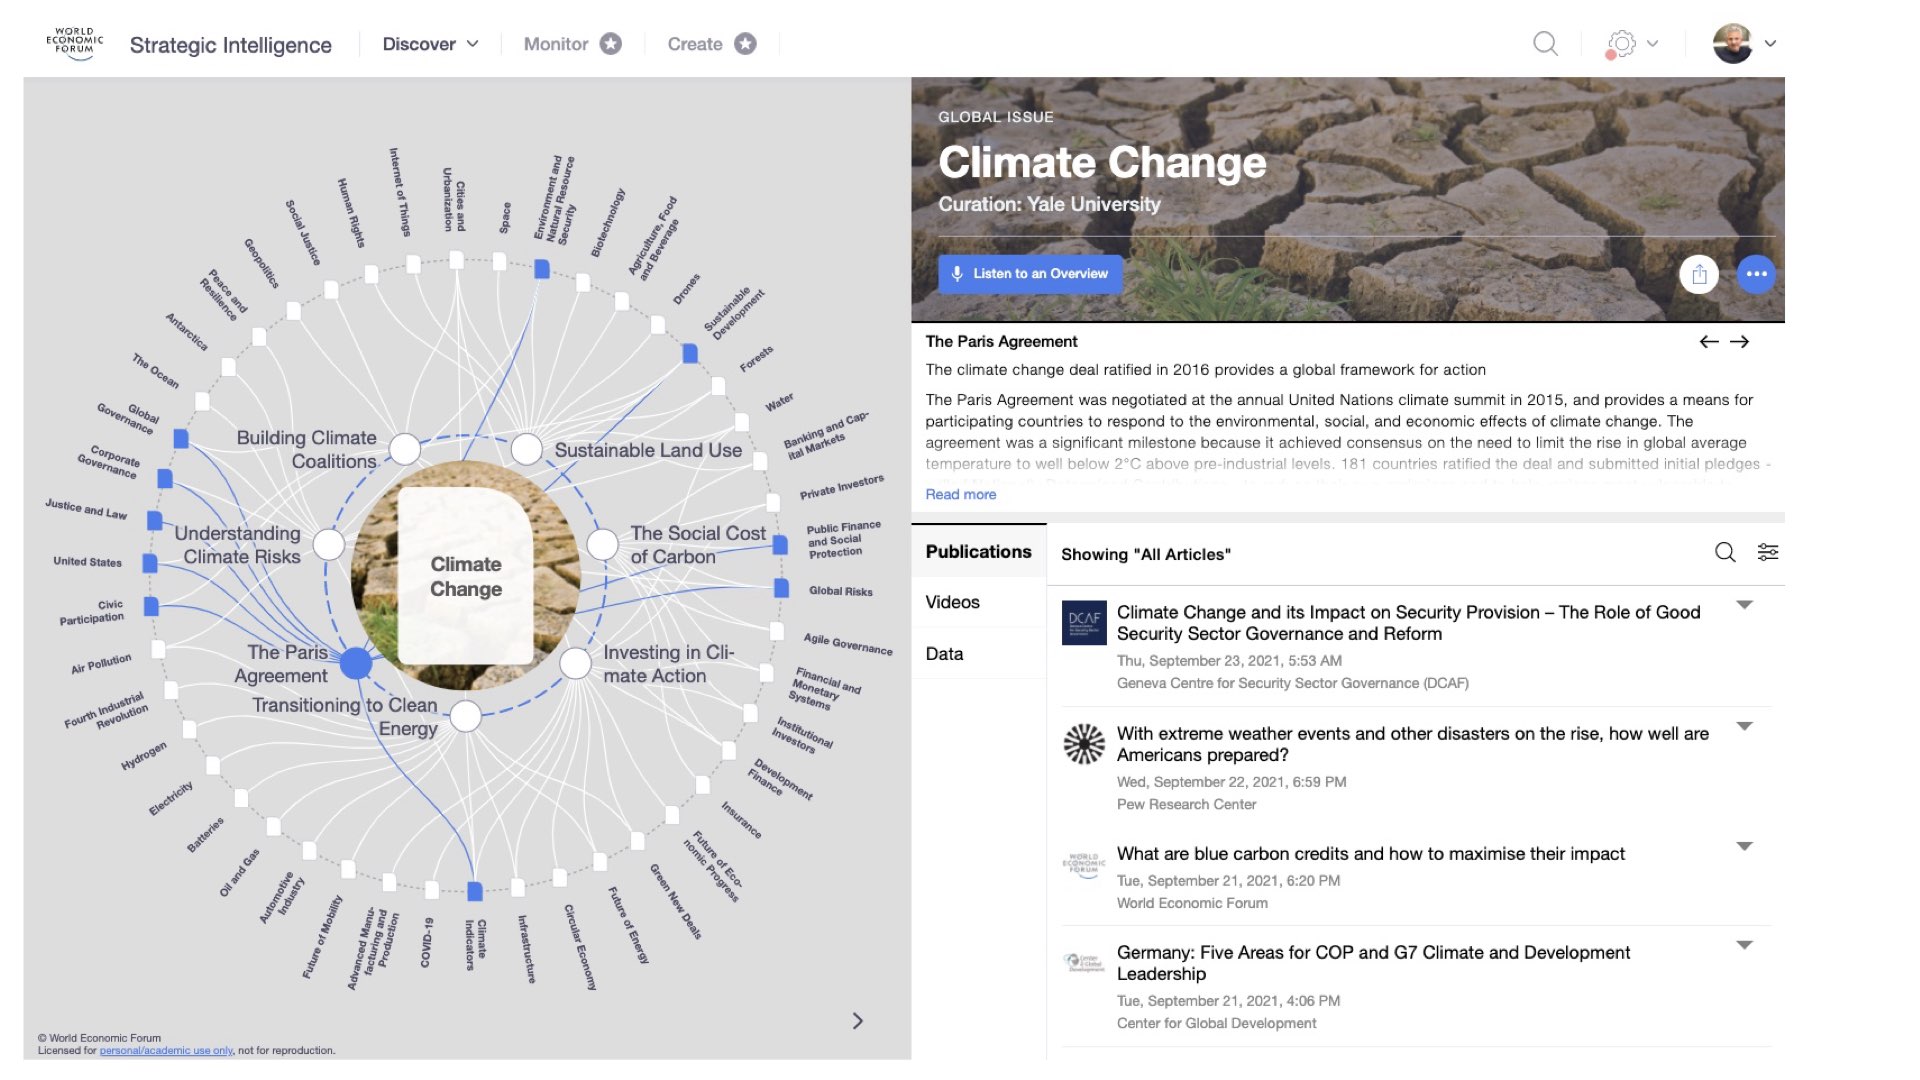Click the Global Risks blue topic marker
The width and height of the screenshot is (1920, 1080).
782,588
